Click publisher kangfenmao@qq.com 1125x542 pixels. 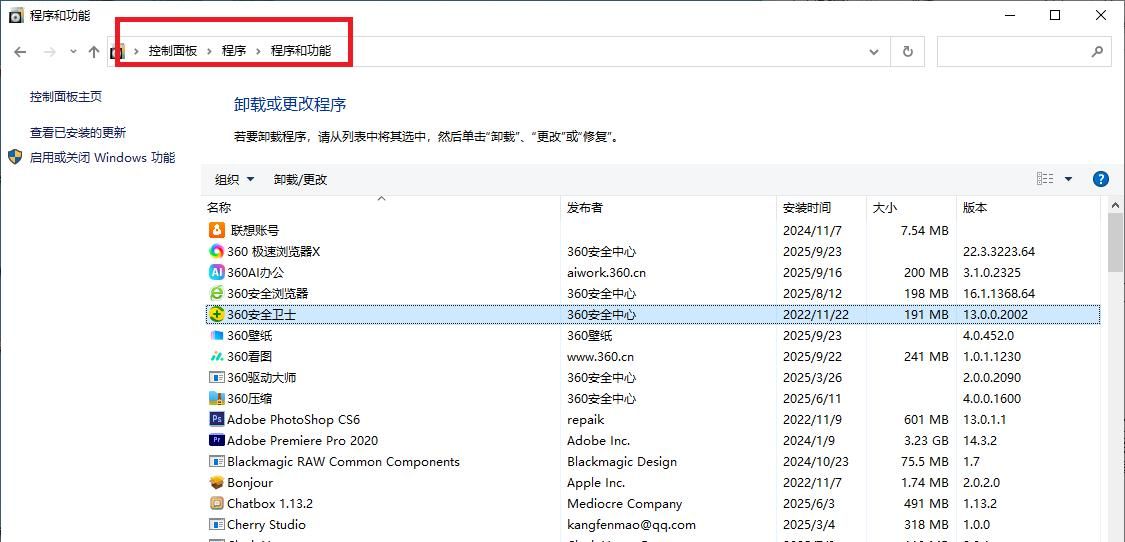point(631,525)
